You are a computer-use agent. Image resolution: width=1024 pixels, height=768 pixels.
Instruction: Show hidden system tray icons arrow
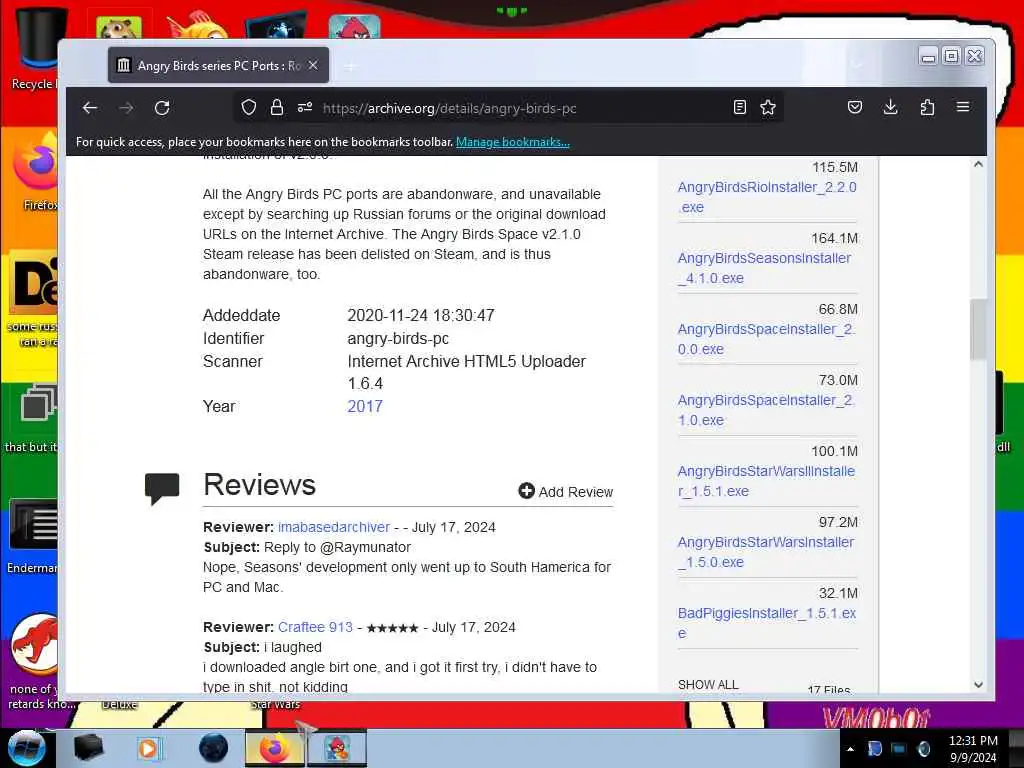pos(850,749)
